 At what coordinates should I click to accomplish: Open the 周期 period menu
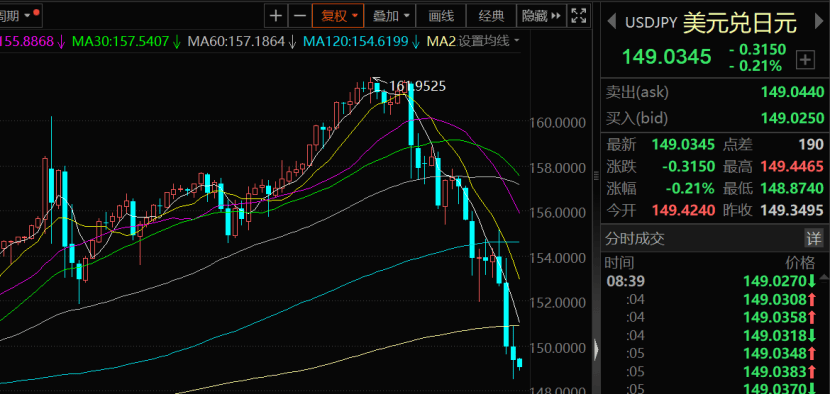(x=20, y=15)
